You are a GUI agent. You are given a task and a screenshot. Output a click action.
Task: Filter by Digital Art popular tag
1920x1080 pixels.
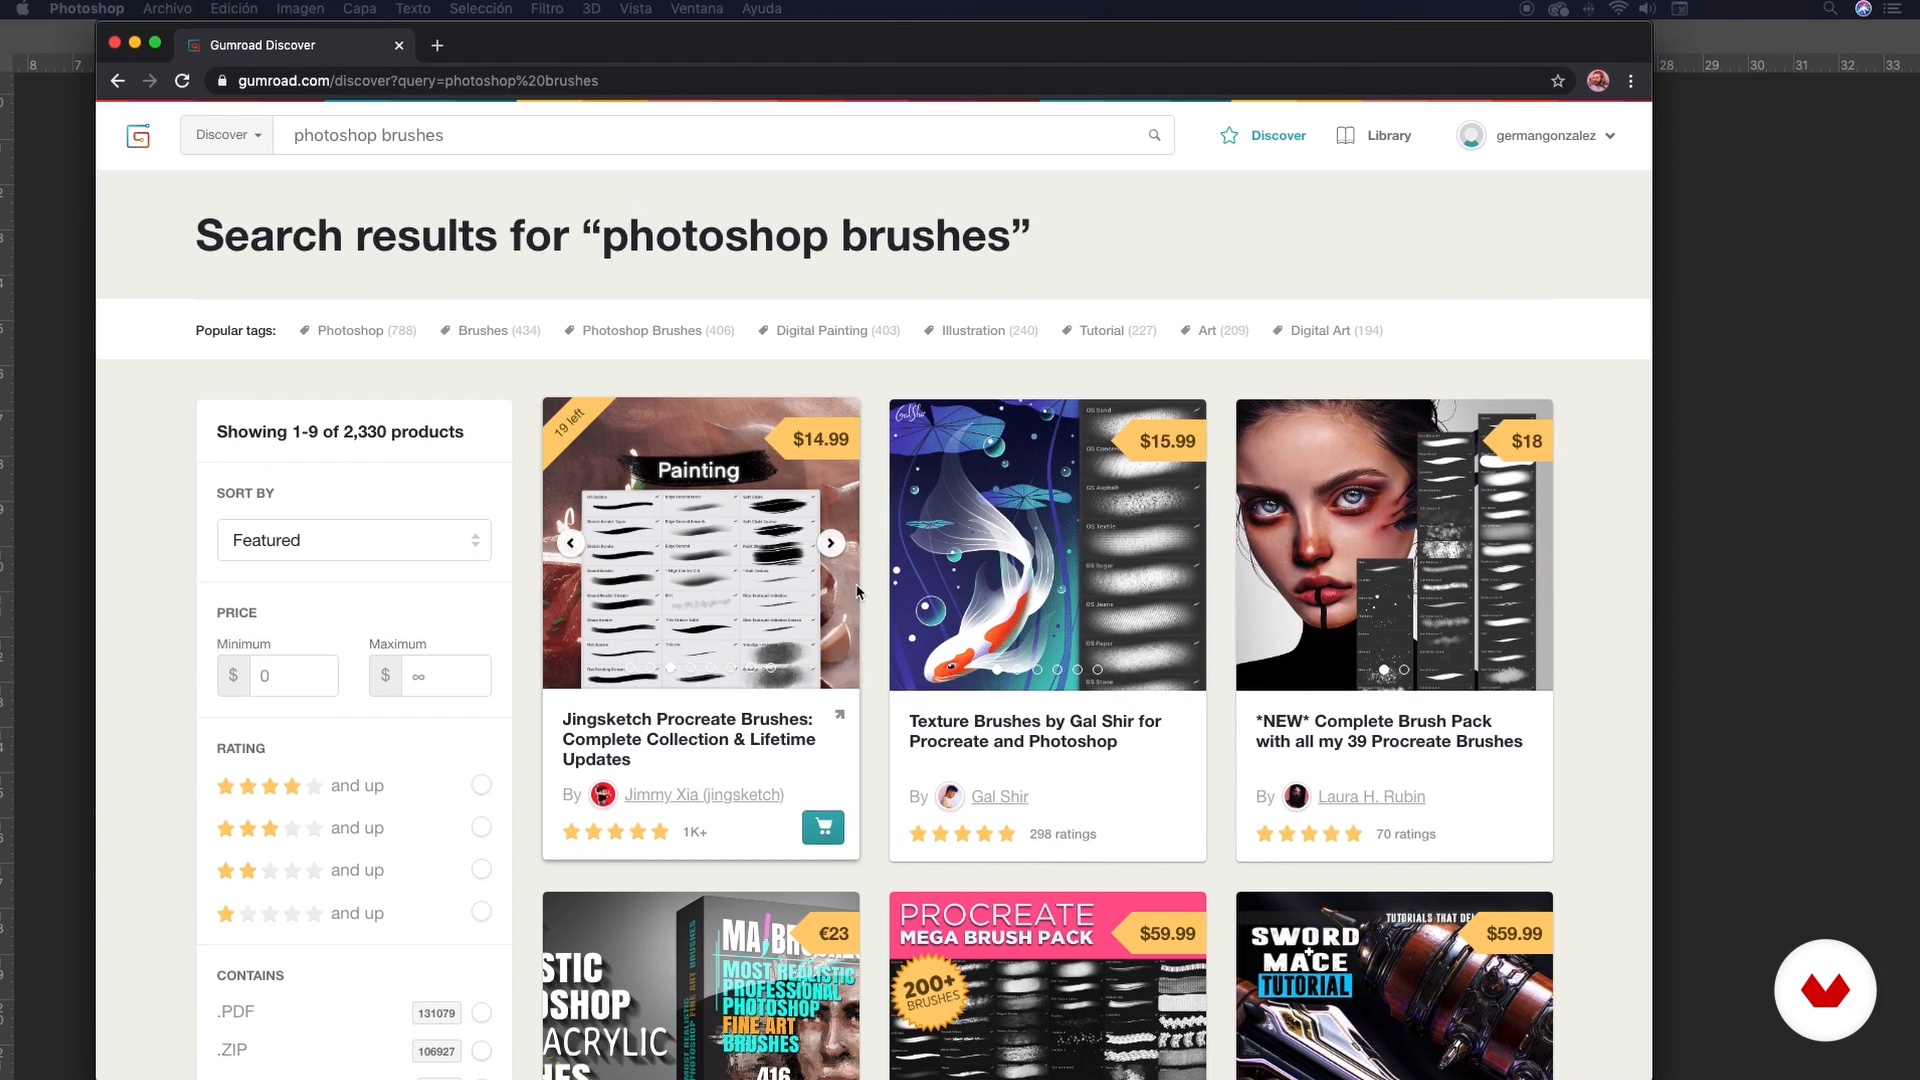(1327, 331)
